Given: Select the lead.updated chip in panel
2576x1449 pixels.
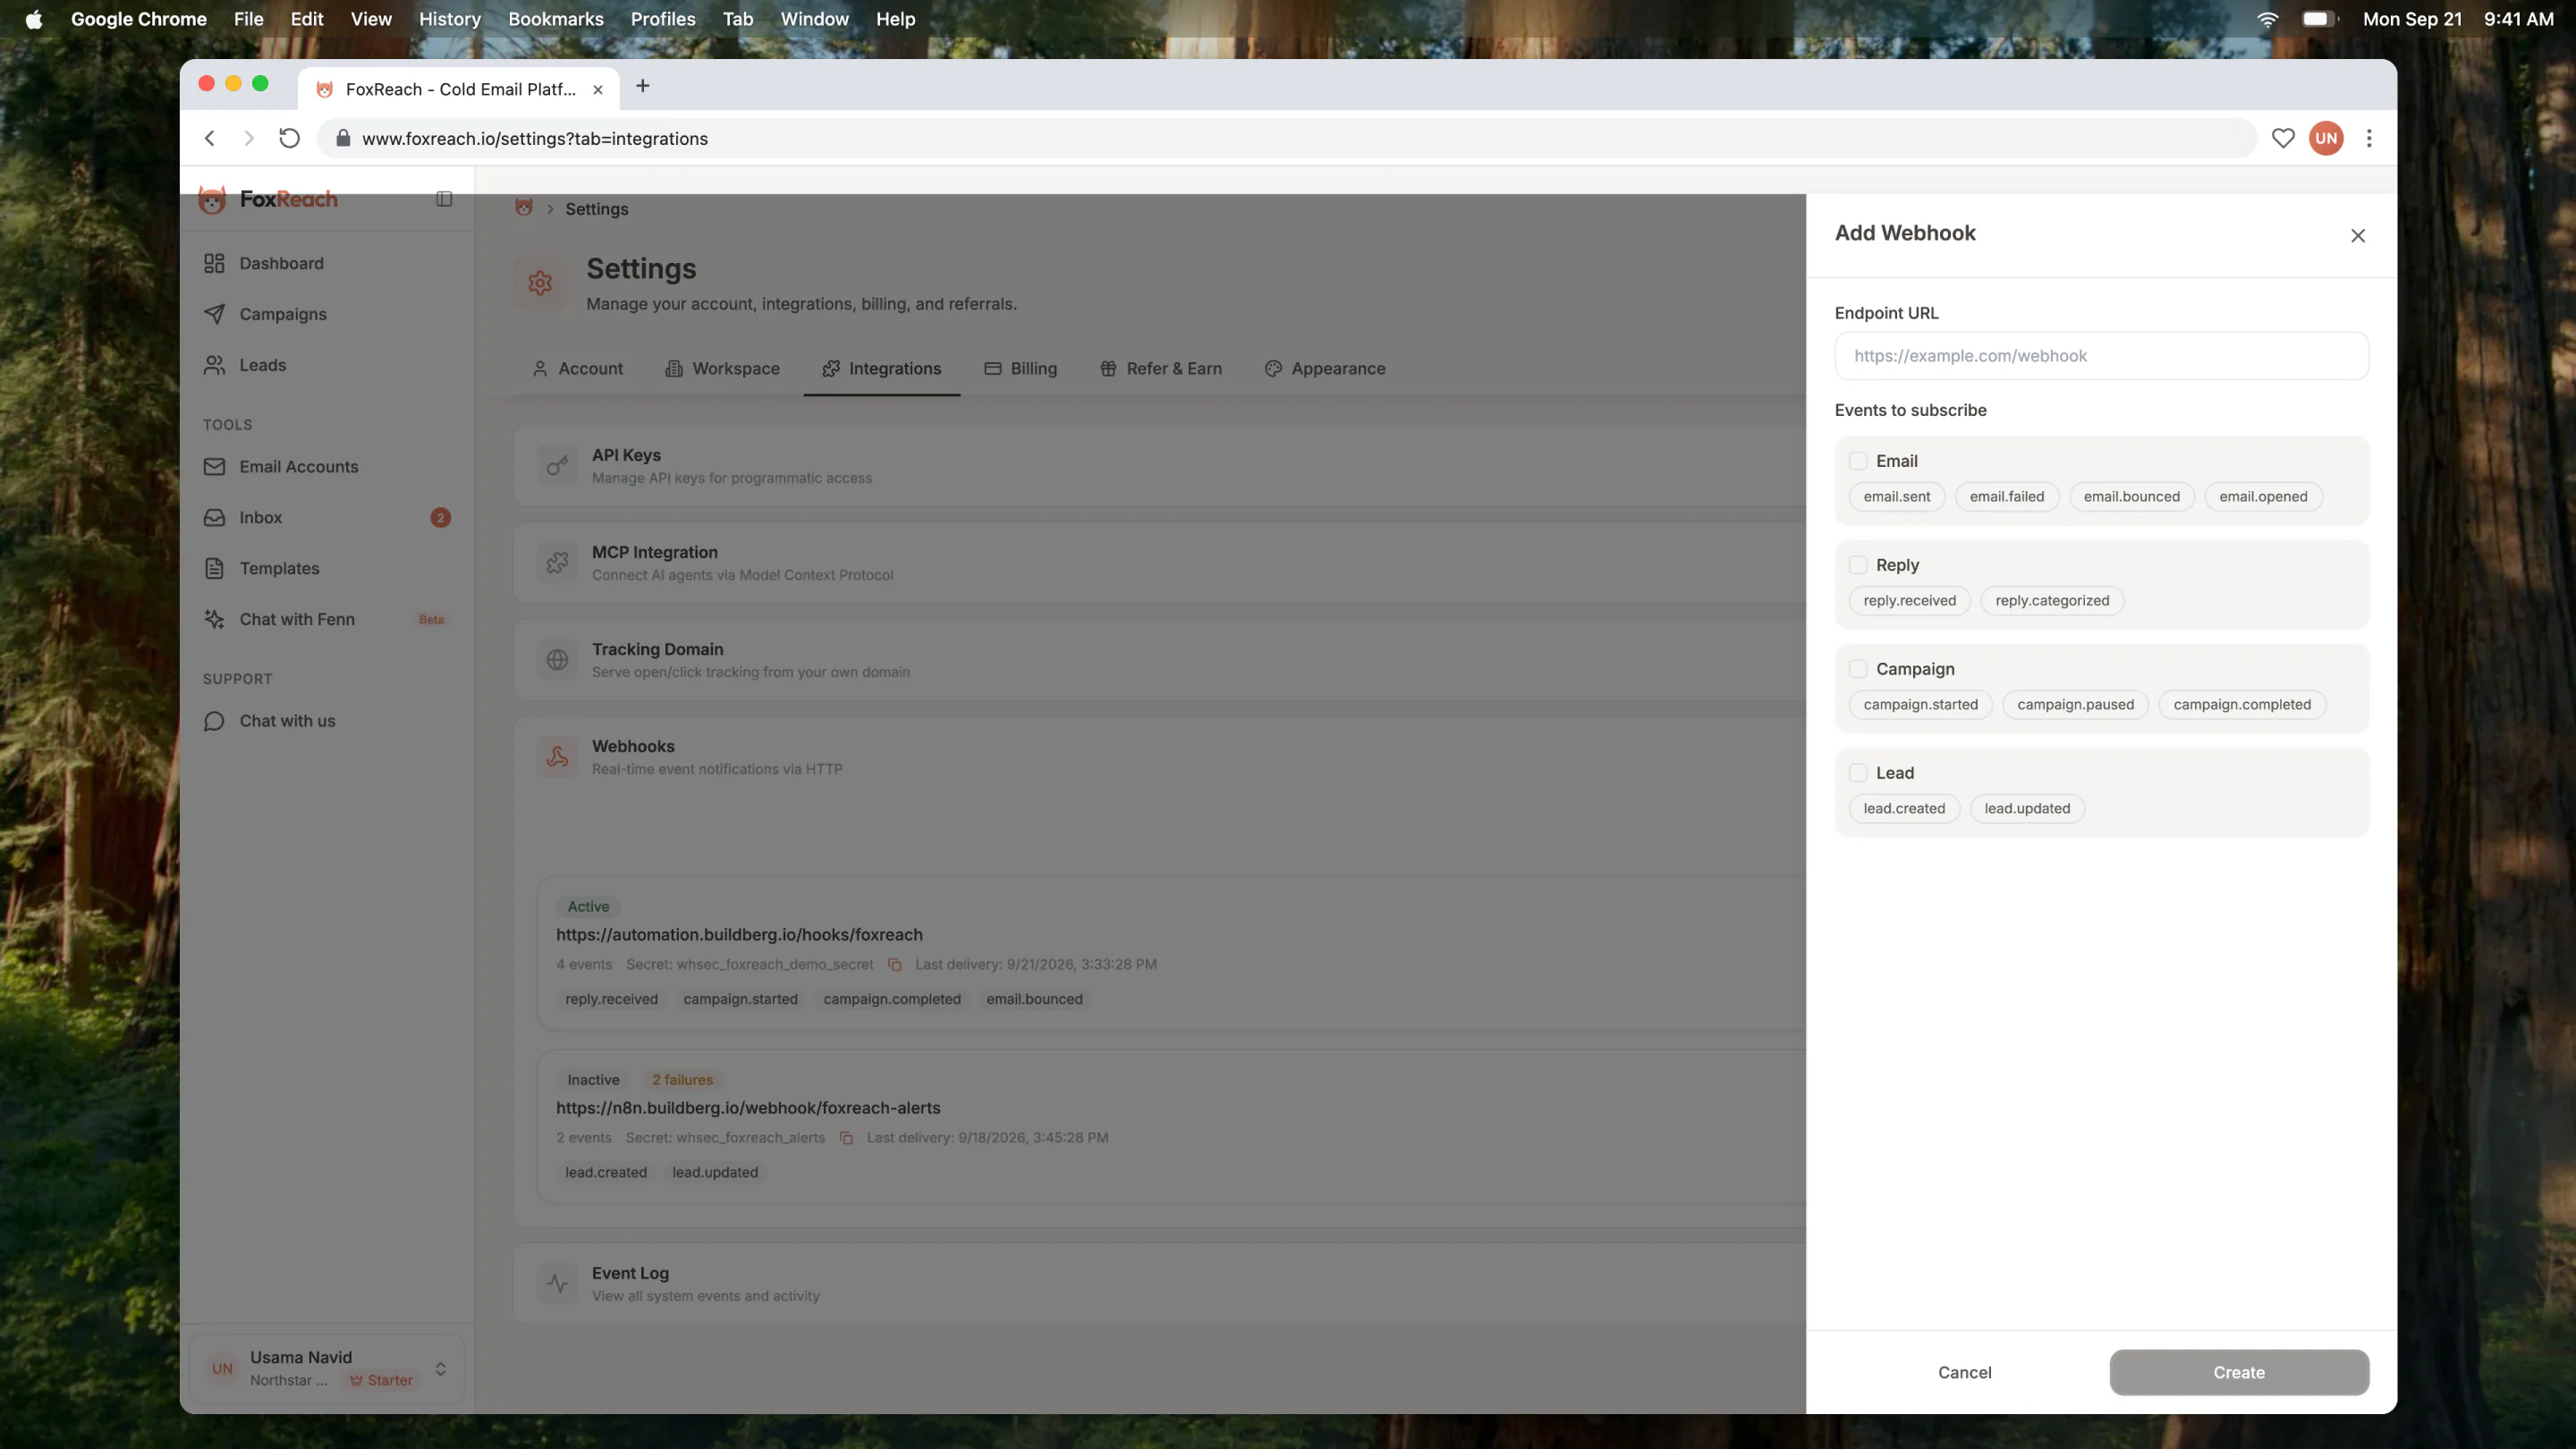Looking at the screenshot, I should tap(2027, 809).
